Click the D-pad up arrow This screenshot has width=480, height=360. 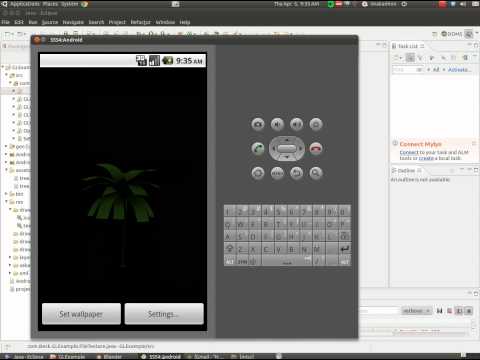[286, 139]
